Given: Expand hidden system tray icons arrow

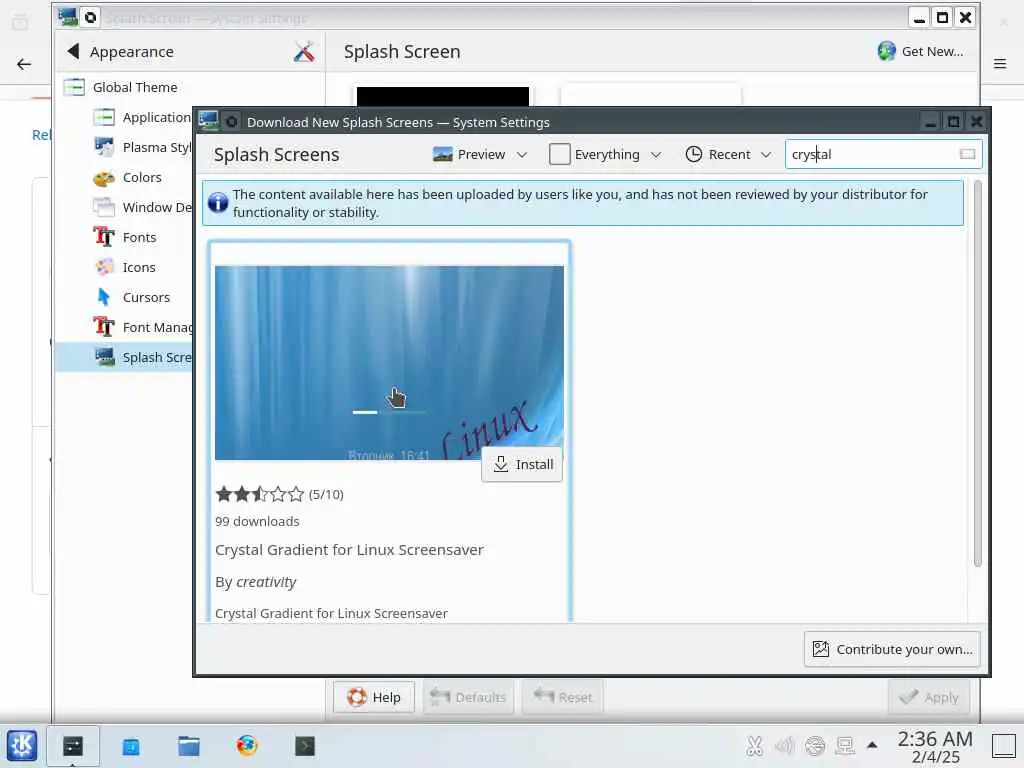Looking at the screenshot, I should 872,745.
